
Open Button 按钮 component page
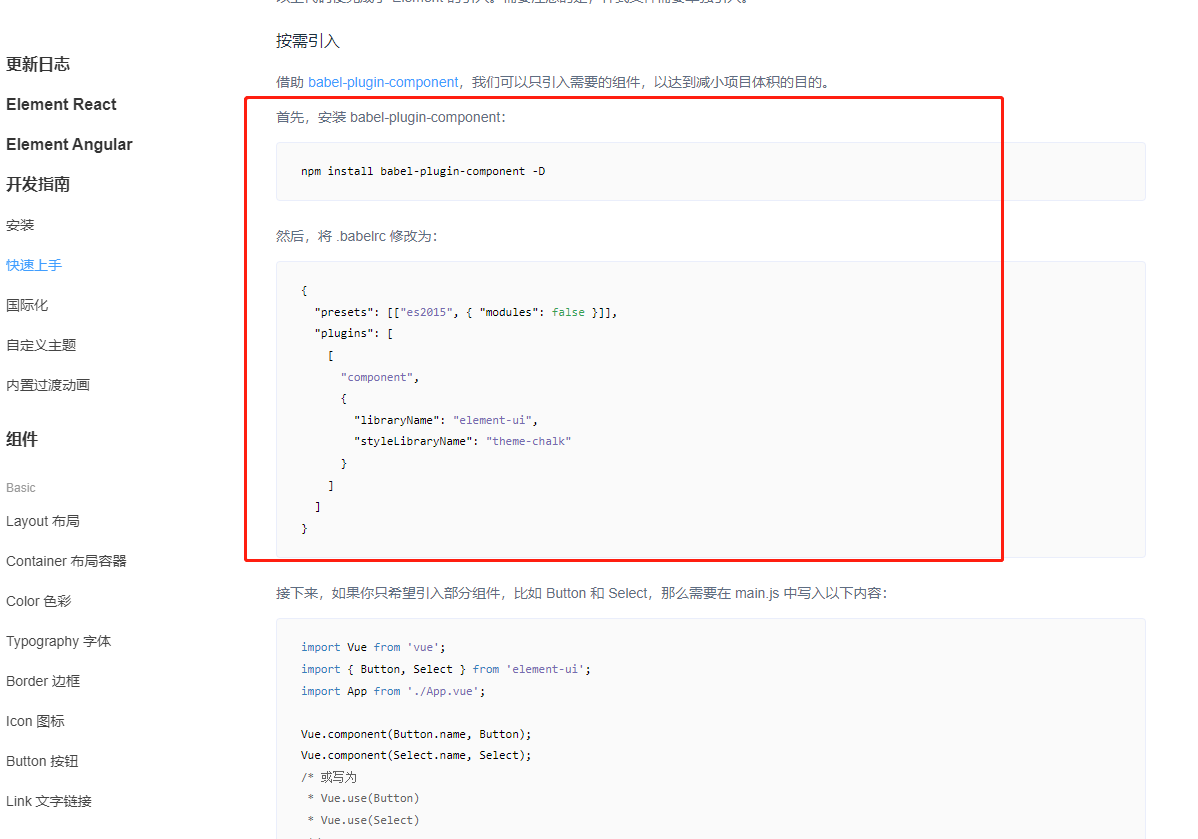(42, 761)
